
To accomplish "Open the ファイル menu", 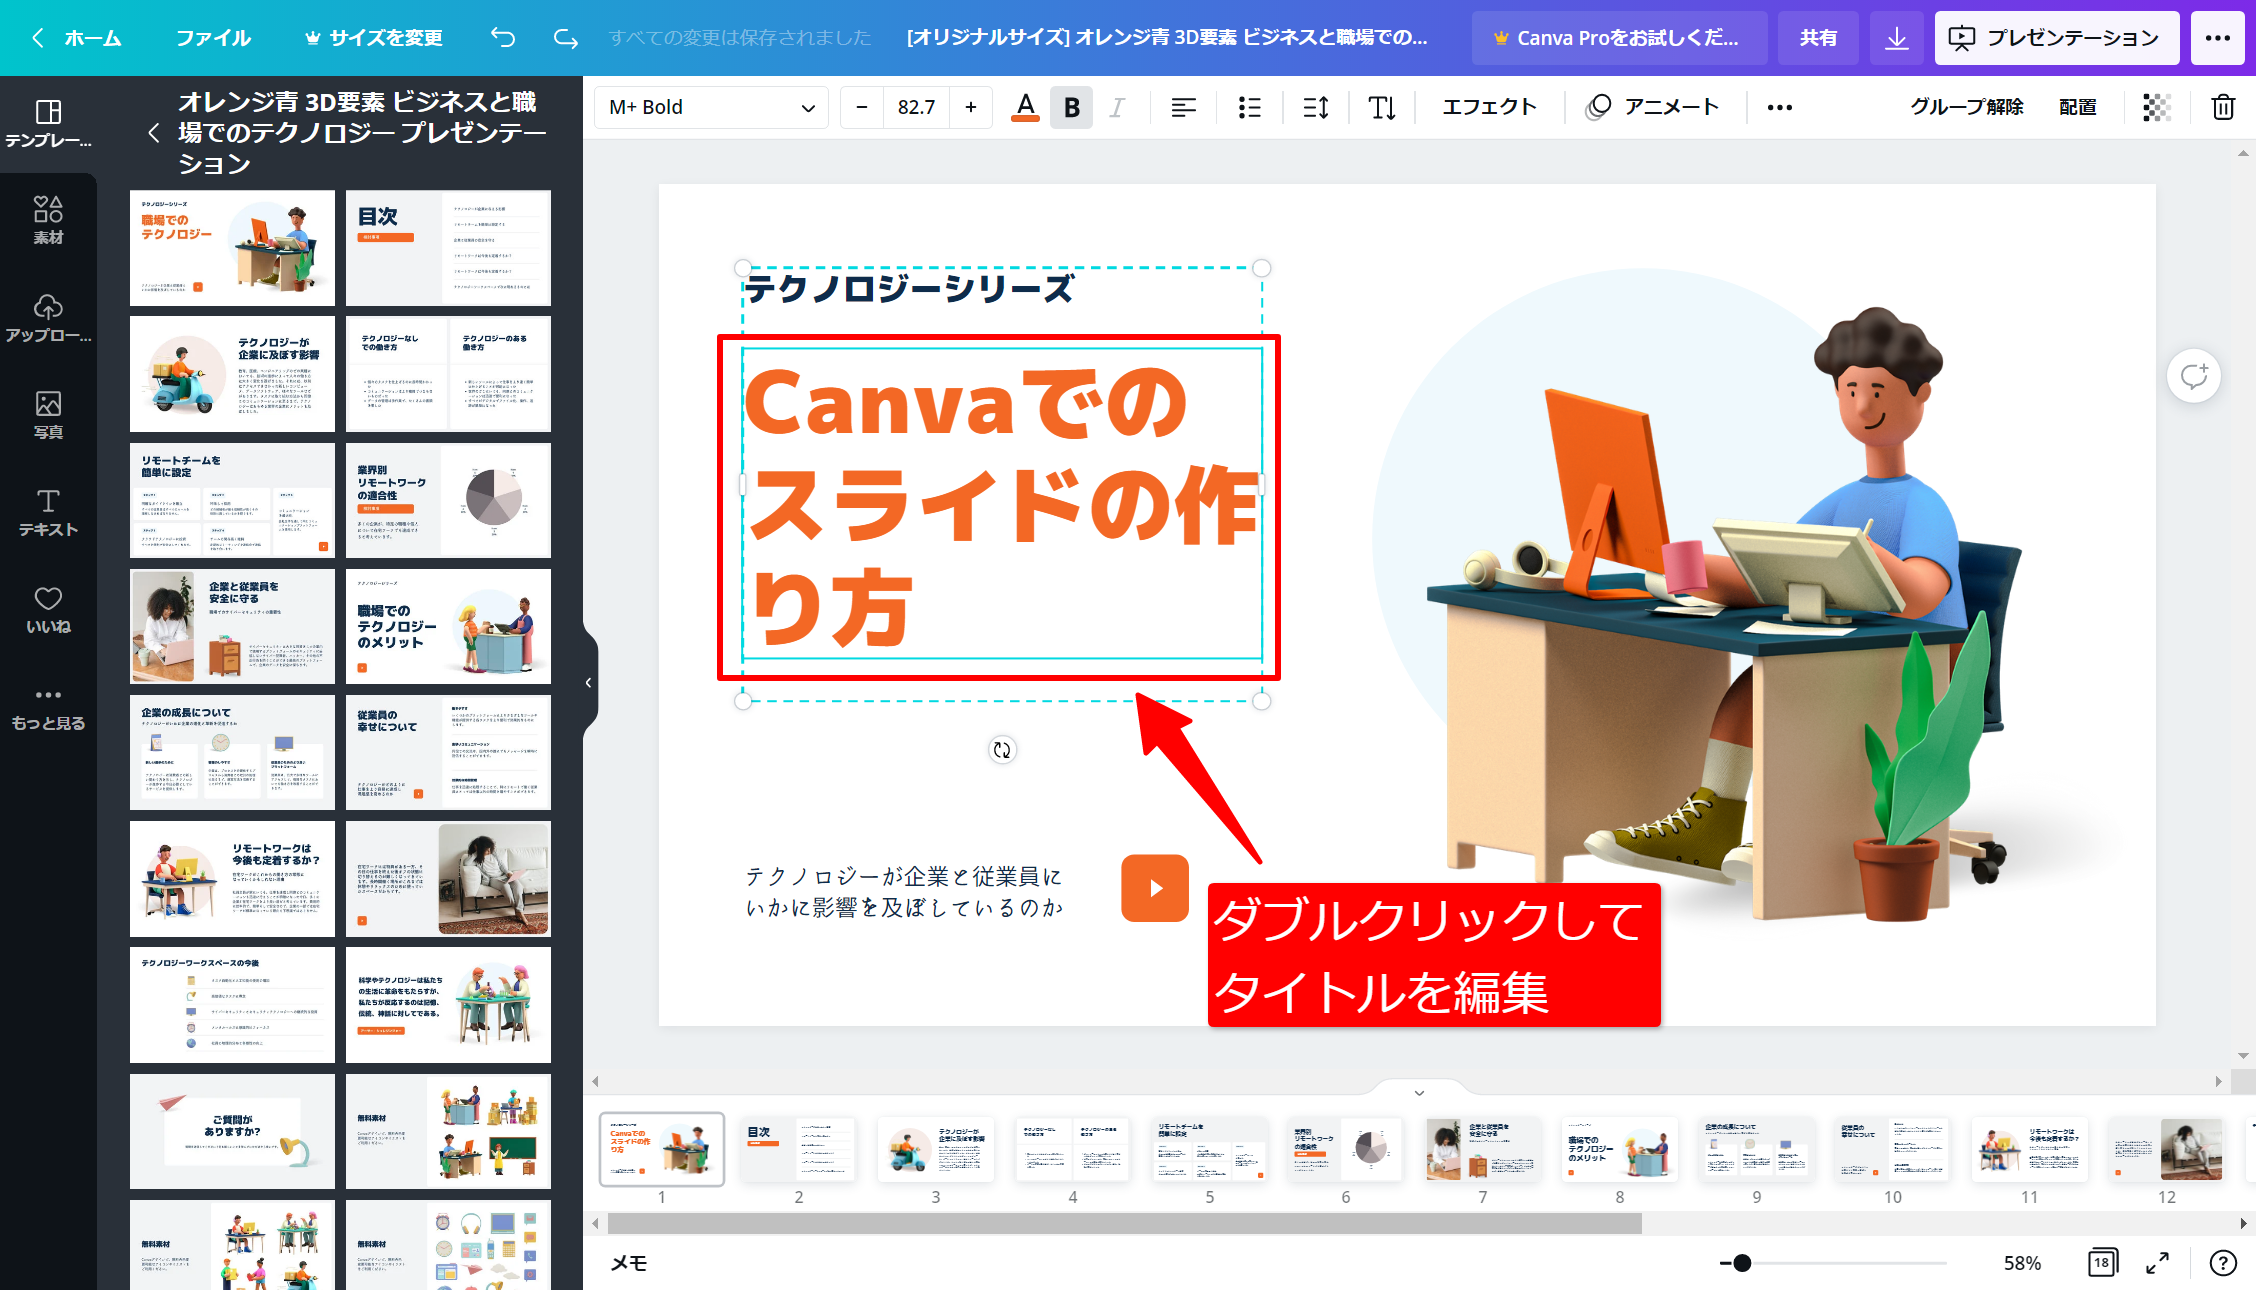I will pos(213,38).
